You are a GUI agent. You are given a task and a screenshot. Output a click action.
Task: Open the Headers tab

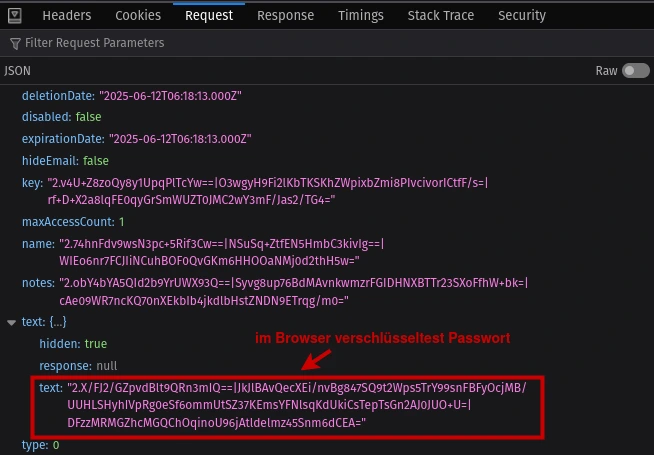(x=67, y=15)
